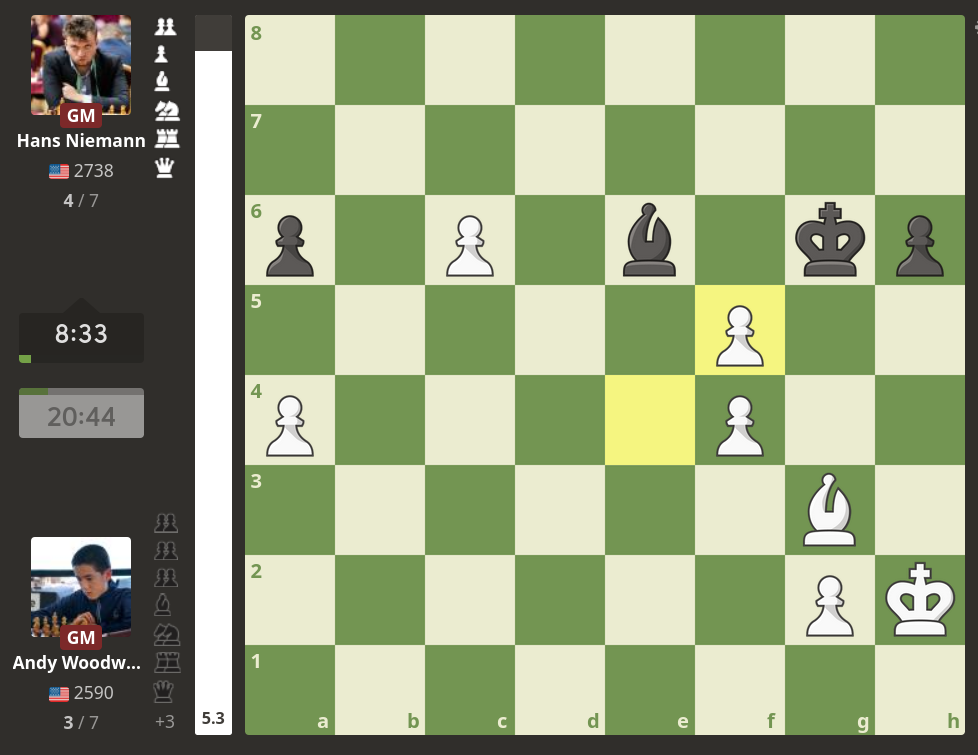Screen dimensions: 978x755
Task: Click the empty g5 square
Action: coord(830,330)
